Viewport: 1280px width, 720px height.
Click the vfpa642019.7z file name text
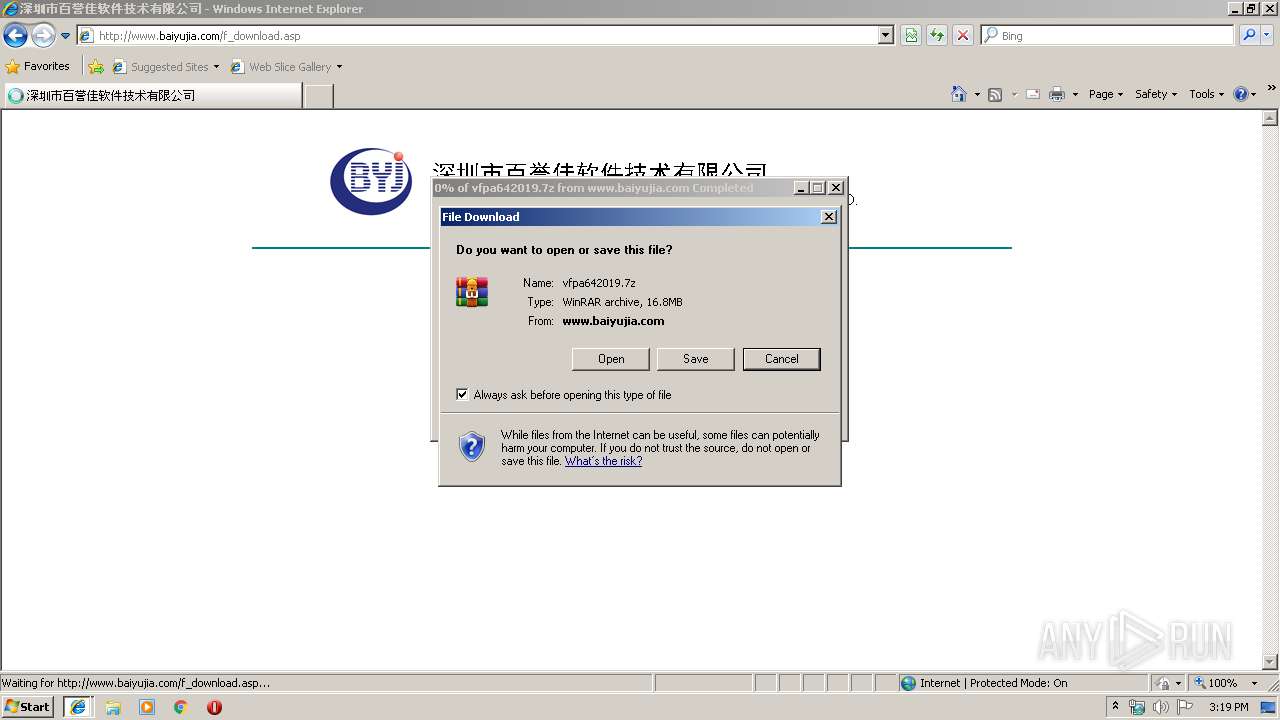coord(599,283)
